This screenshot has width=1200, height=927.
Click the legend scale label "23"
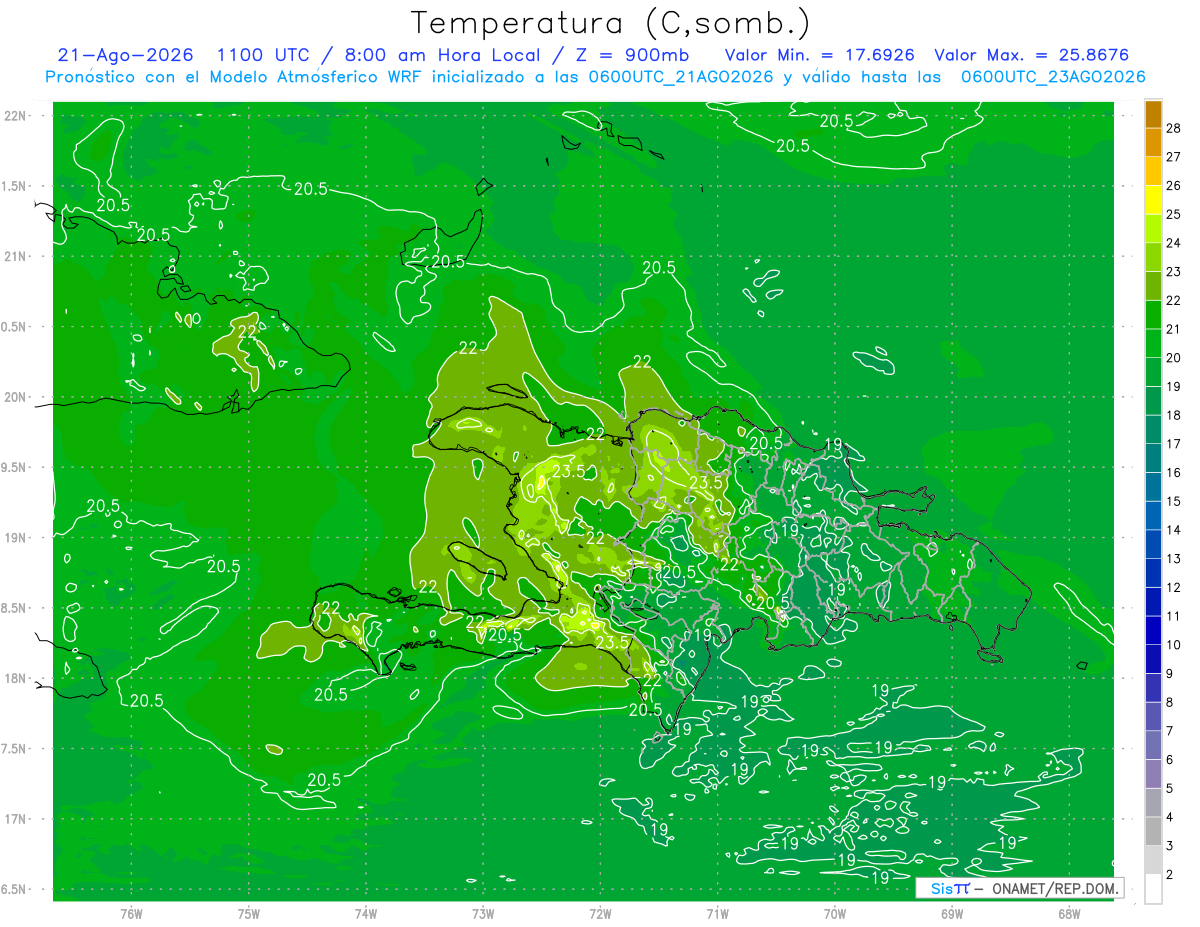[x=1174, y=272]
